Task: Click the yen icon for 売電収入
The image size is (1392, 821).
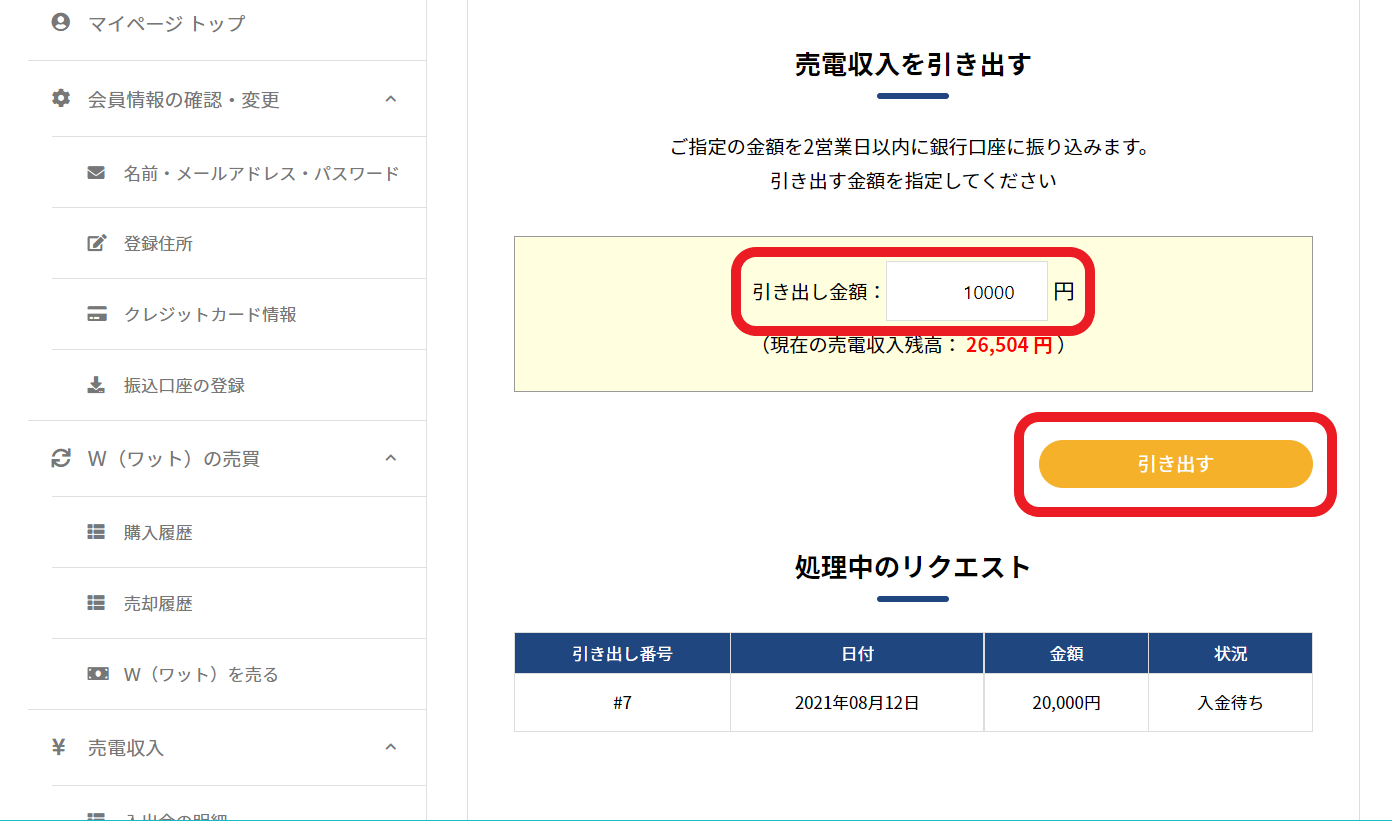Action: [59, 747]
